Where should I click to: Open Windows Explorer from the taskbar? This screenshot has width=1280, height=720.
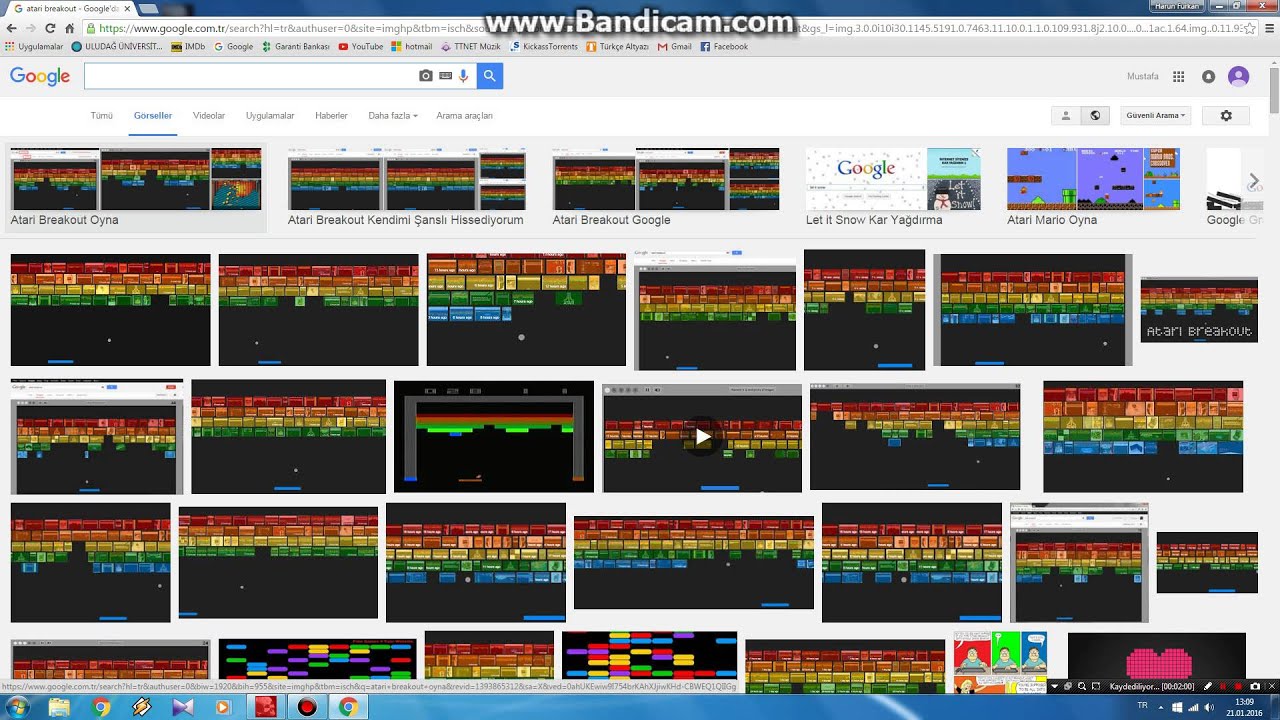(59, 707)
